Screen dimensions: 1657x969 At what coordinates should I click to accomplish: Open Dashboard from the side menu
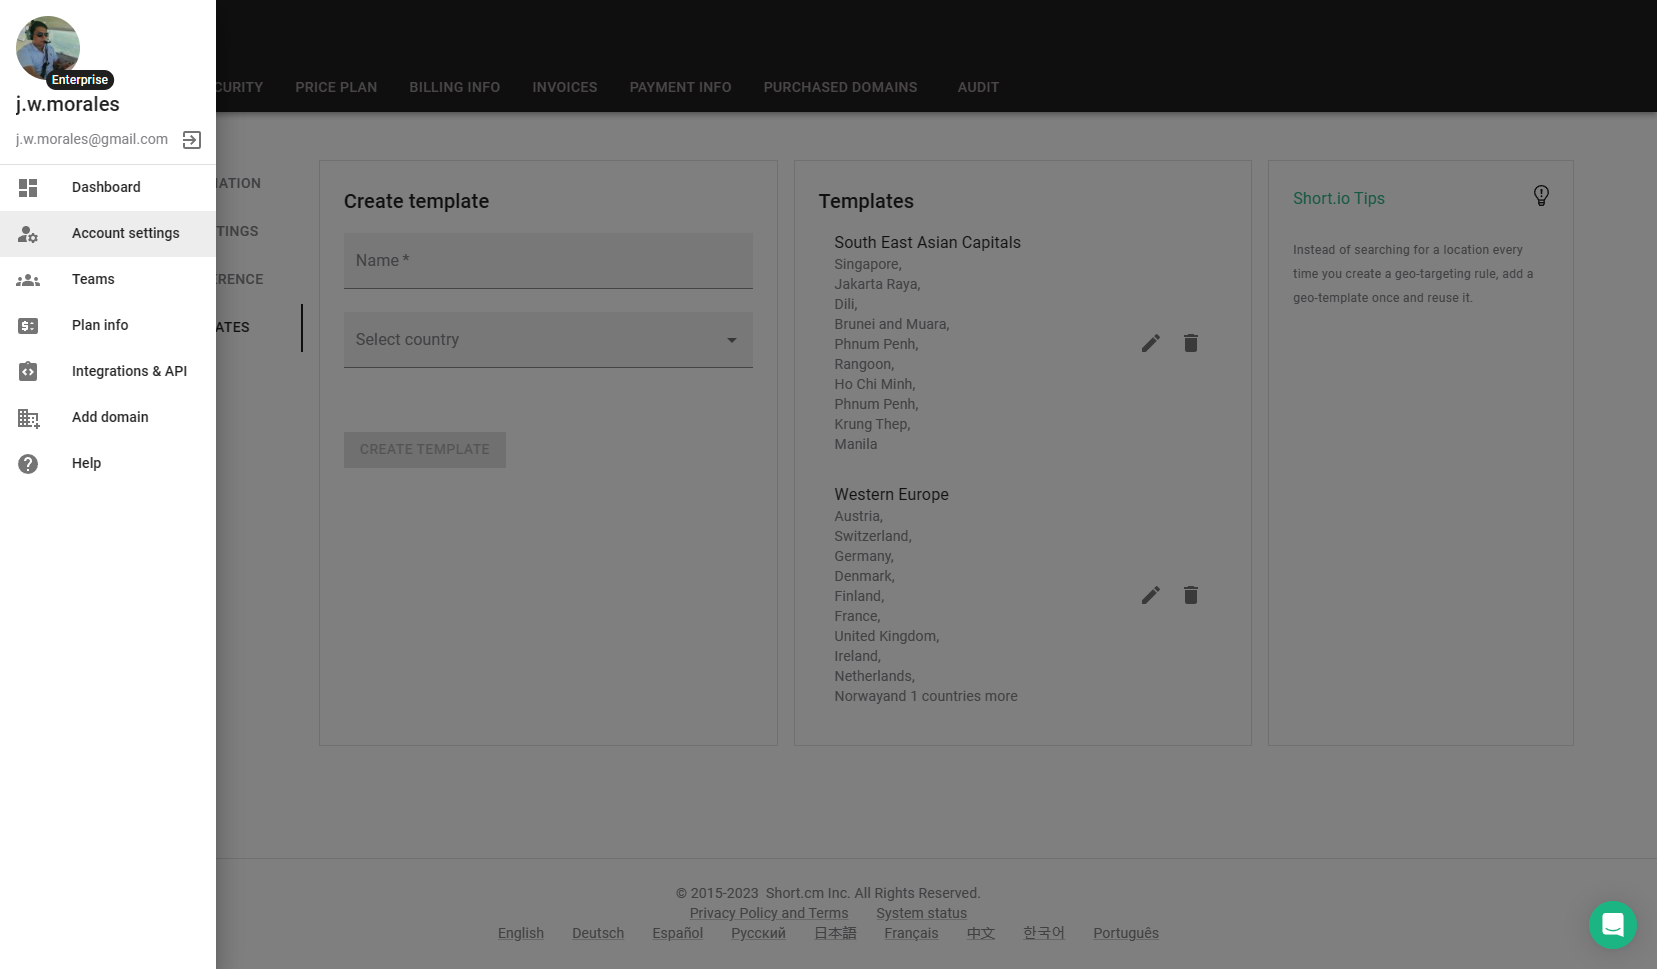coord(108,187)
